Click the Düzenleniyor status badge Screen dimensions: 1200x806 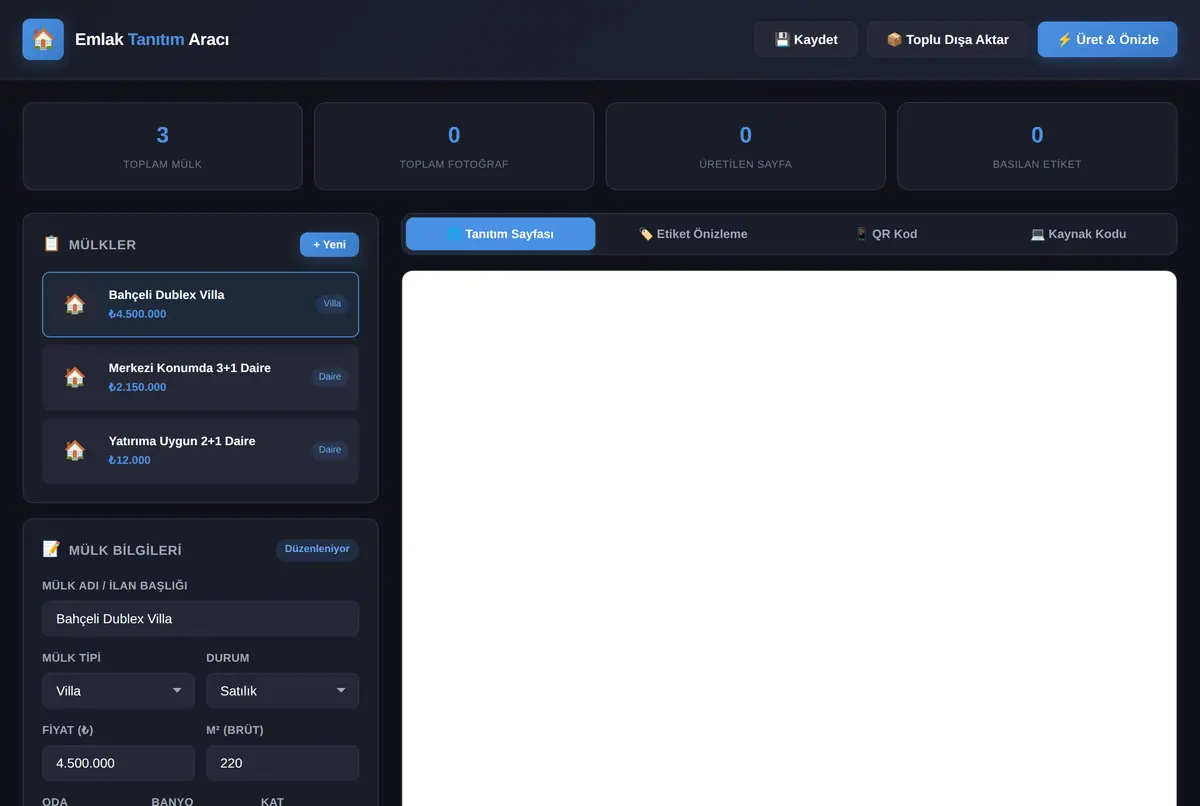pyautogui.click(x=317, y=549)
